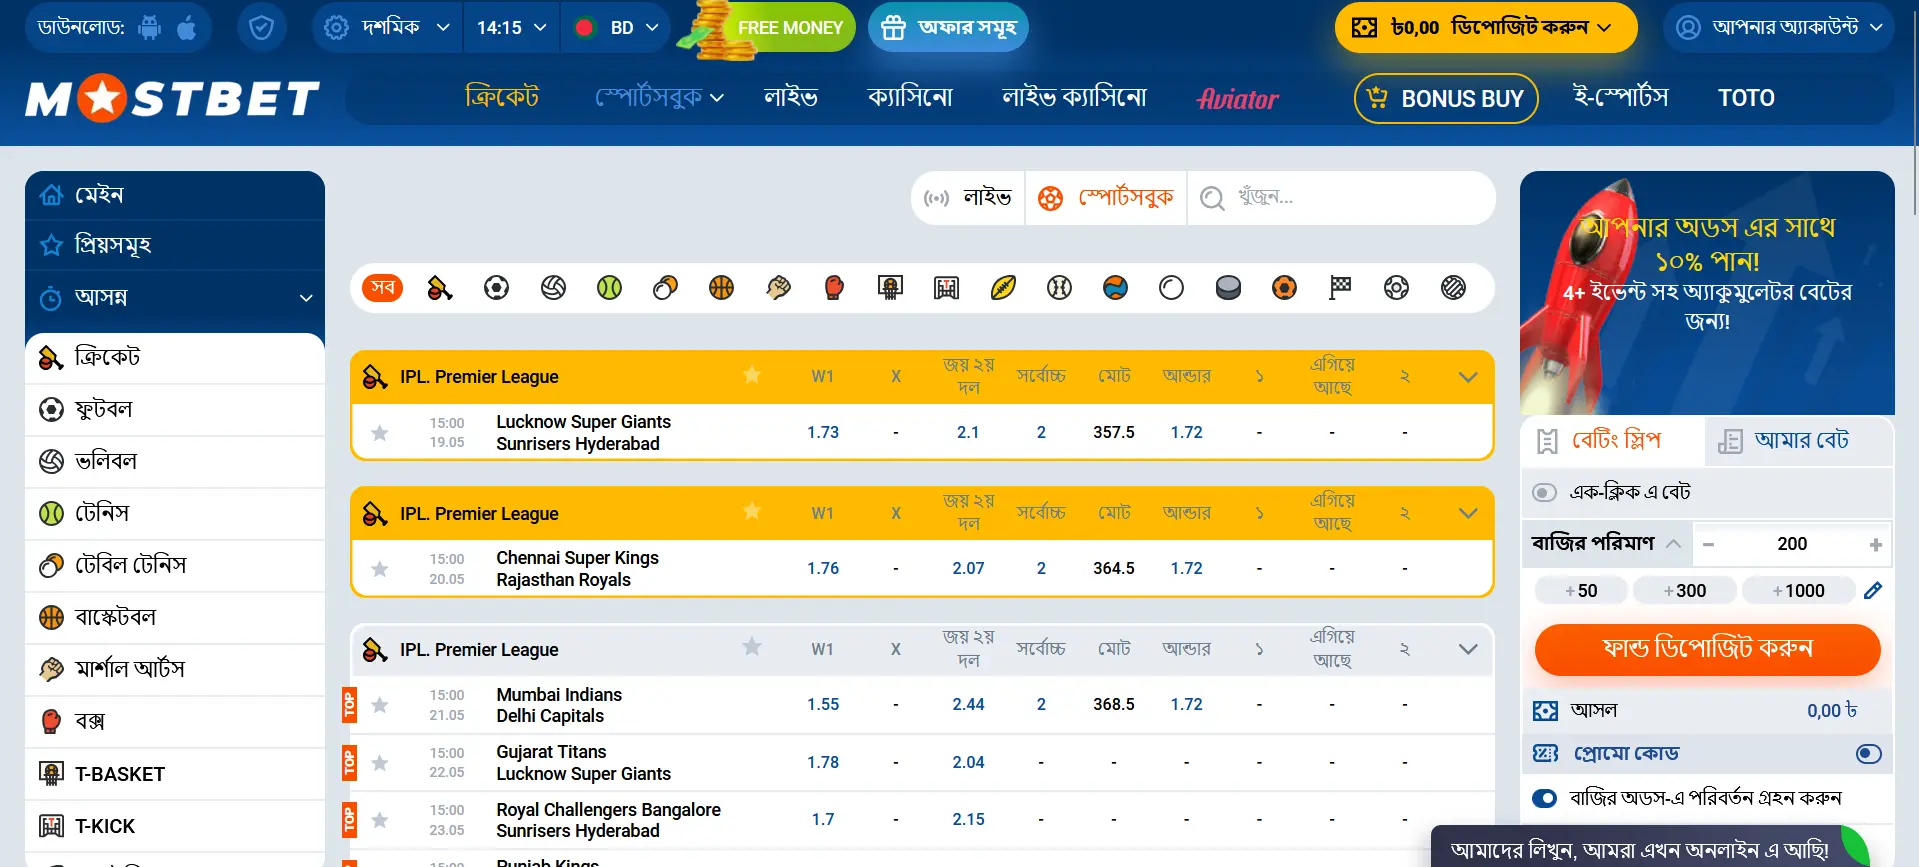The height and width of the screenshot is (867, 1919).
Task: Open the Cricket tab in main navigation
Action: coord(502,97)
